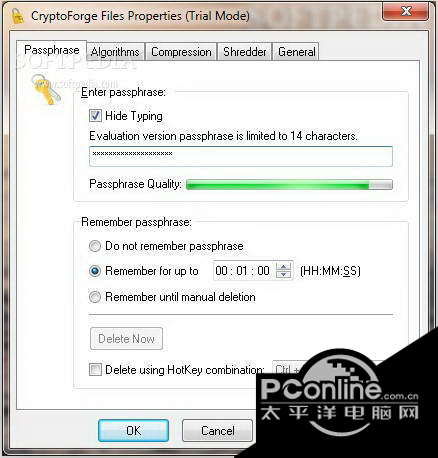Viewport: 438px width, 458px height.
Task: Open the Compression tab
Action: pos(181,52)
